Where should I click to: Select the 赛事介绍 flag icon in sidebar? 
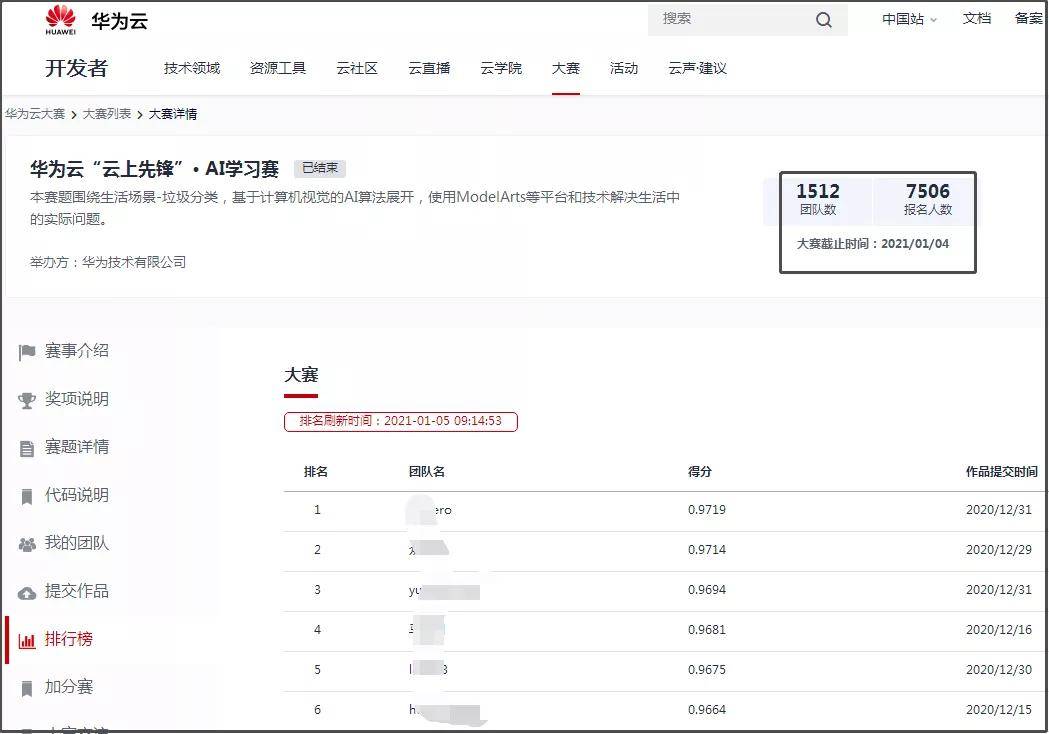(28, 350)
